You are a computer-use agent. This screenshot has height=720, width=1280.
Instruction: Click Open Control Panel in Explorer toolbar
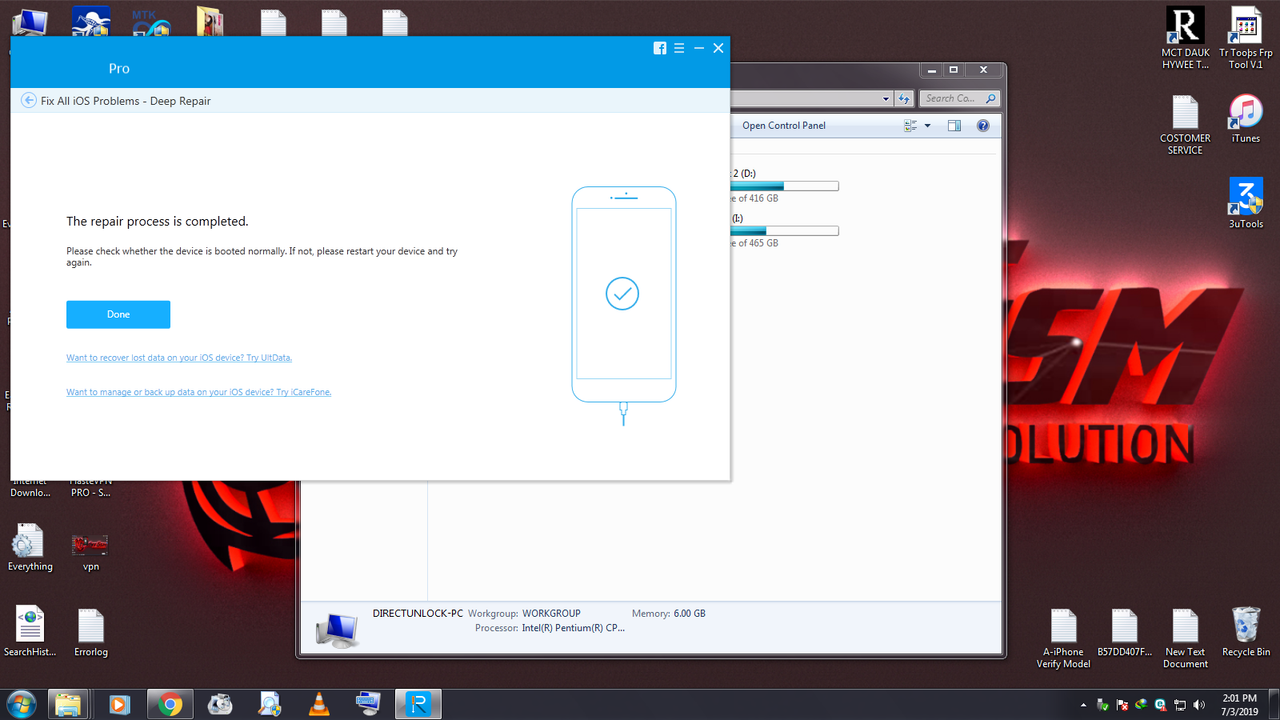(784, 126)
